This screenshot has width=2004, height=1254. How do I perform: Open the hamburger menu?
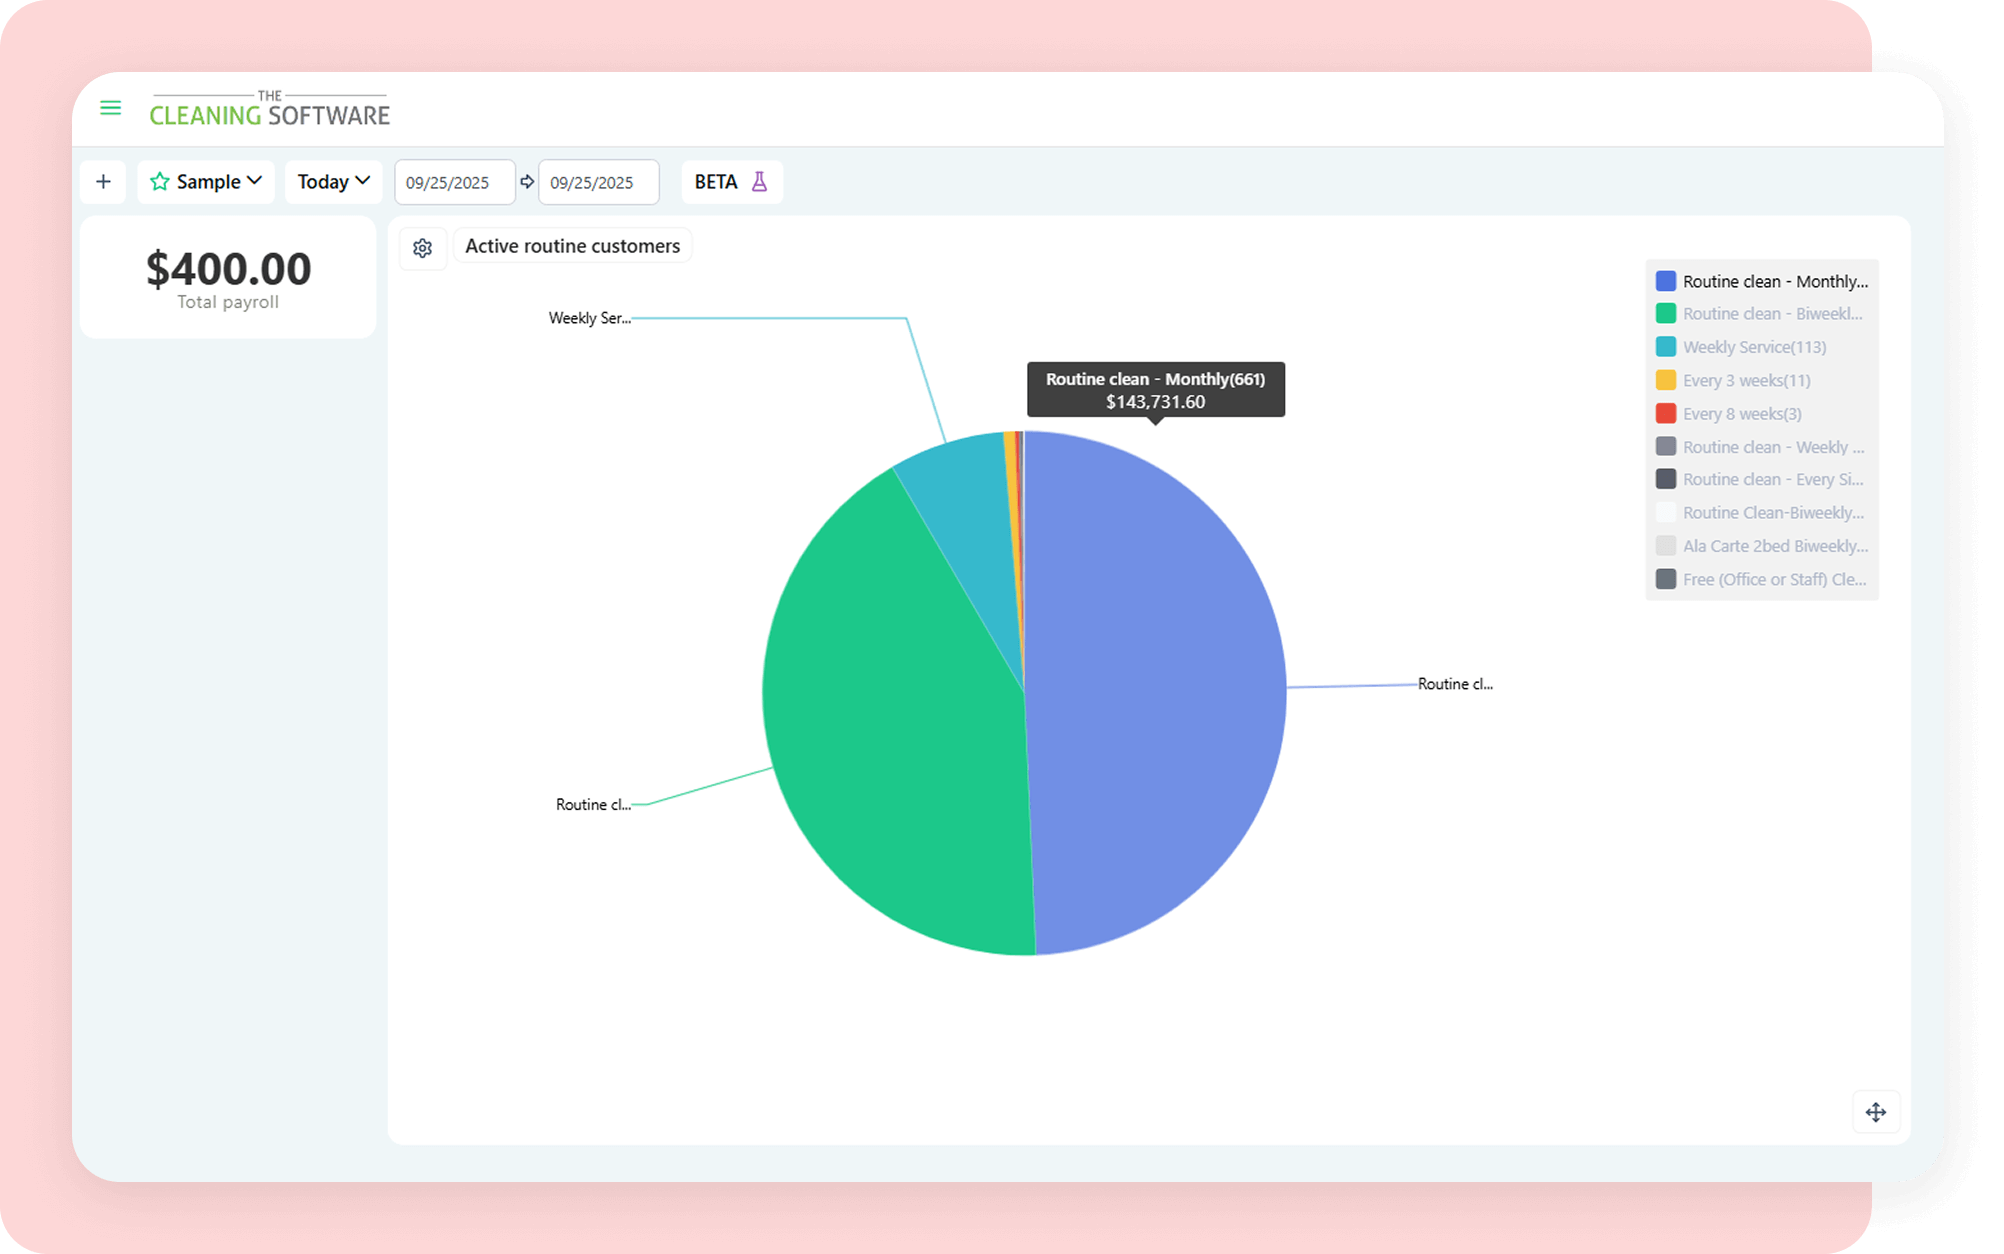(110, 108)
